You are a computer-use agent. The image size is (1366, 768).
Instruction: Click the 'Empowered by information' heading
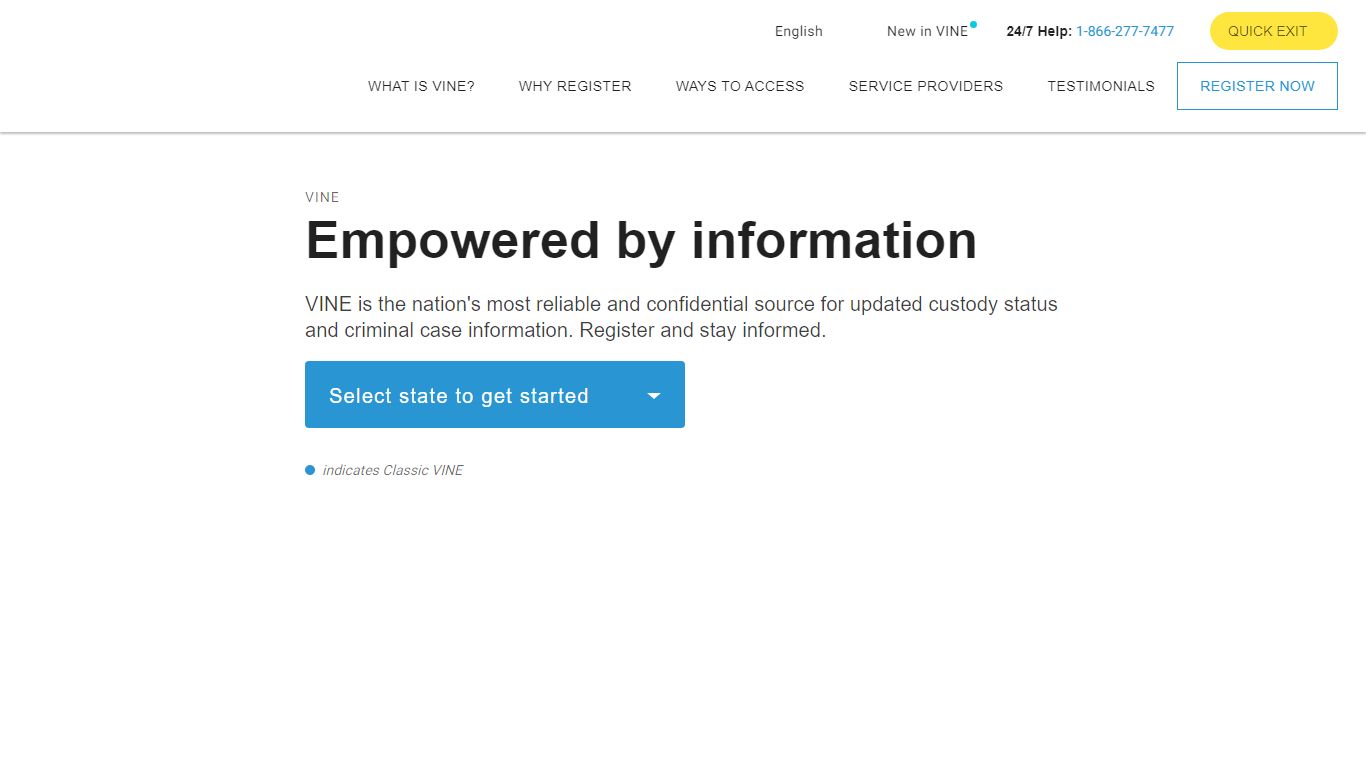(641, 240)
